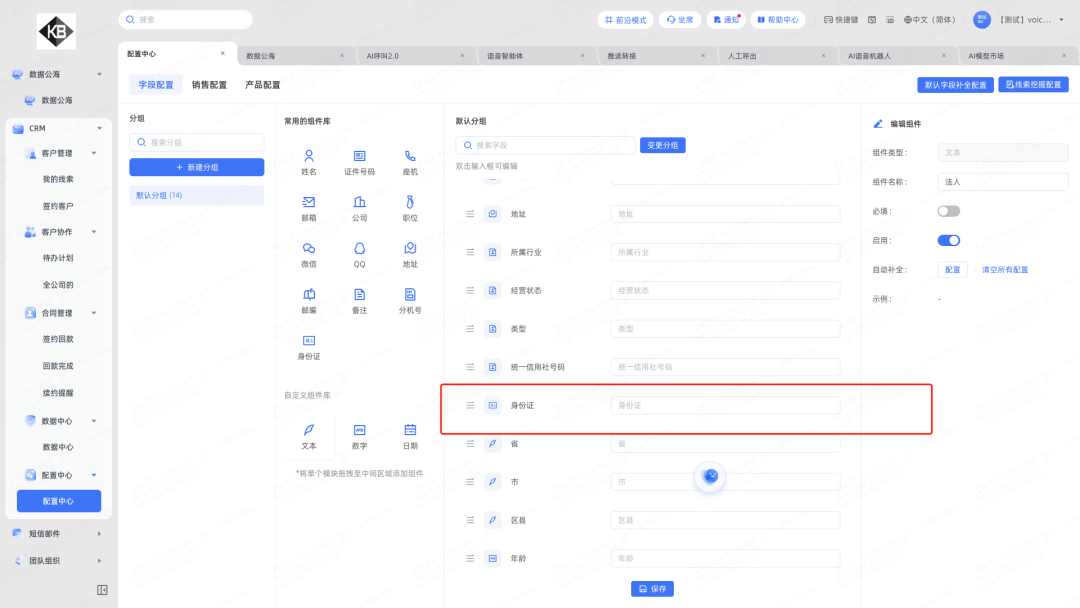Click the drag handle of the 身份证 row
The image size is (1080, 608).
[x=470, y=405]
